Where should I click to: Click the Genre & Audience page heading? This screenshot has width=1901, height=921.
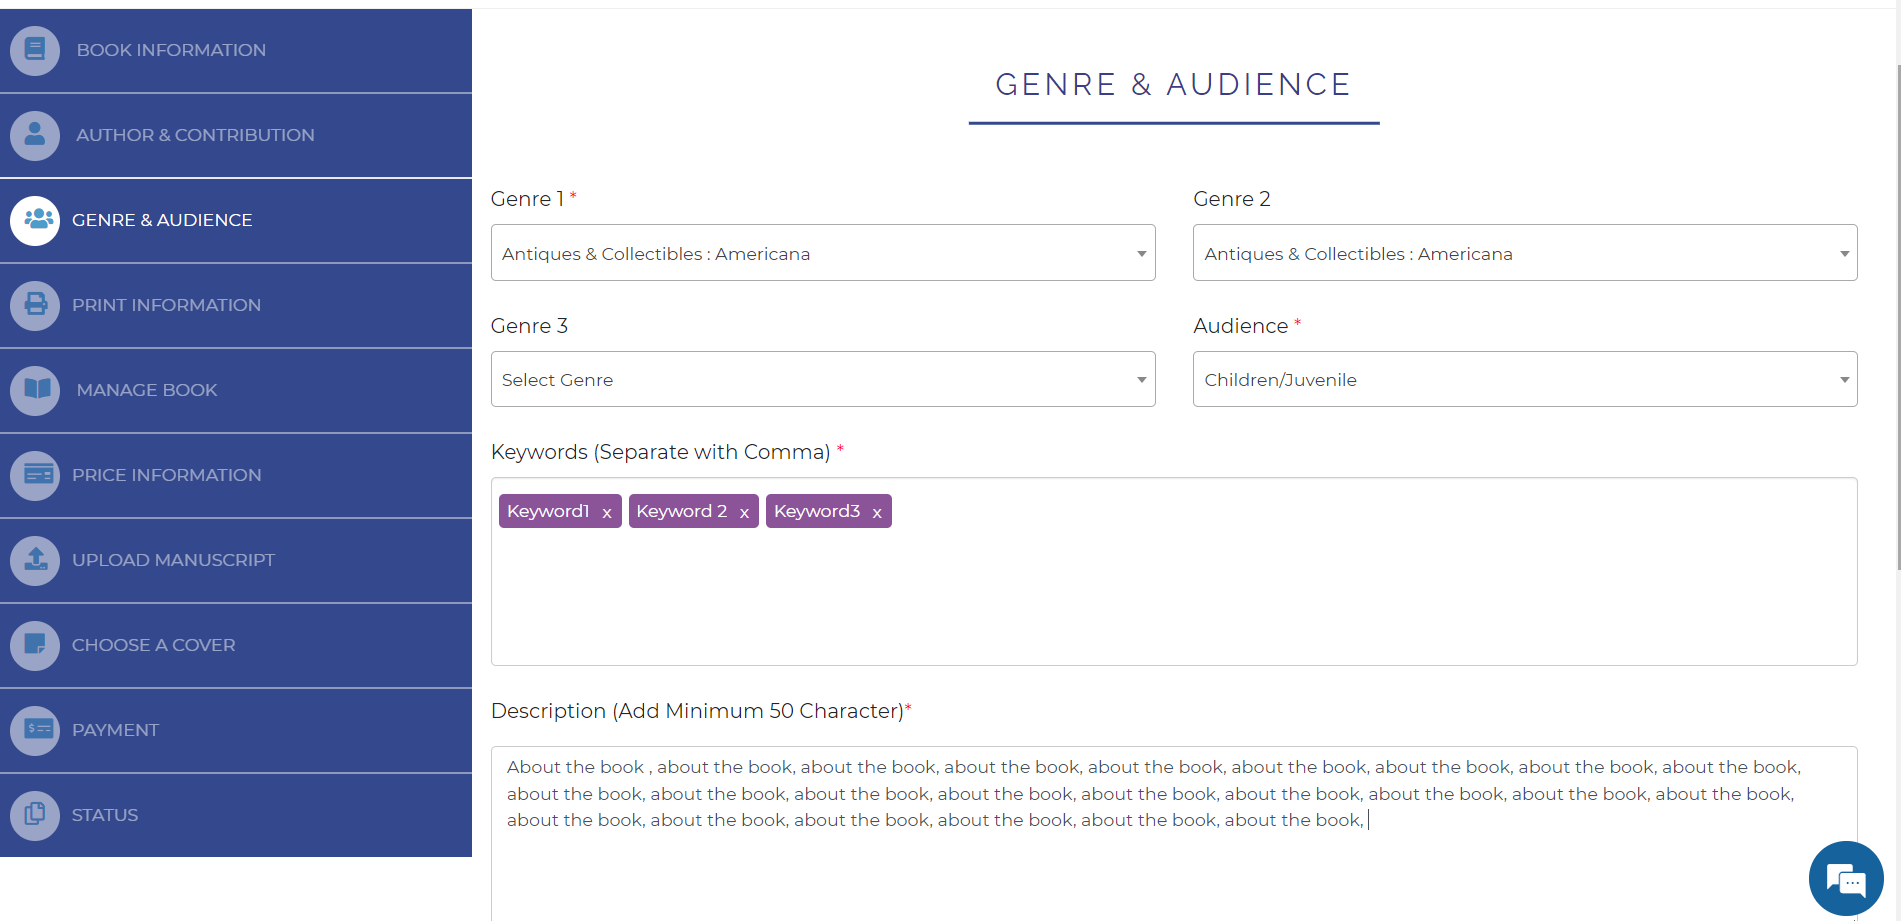pyautogui.click(x=1173, y=84)
